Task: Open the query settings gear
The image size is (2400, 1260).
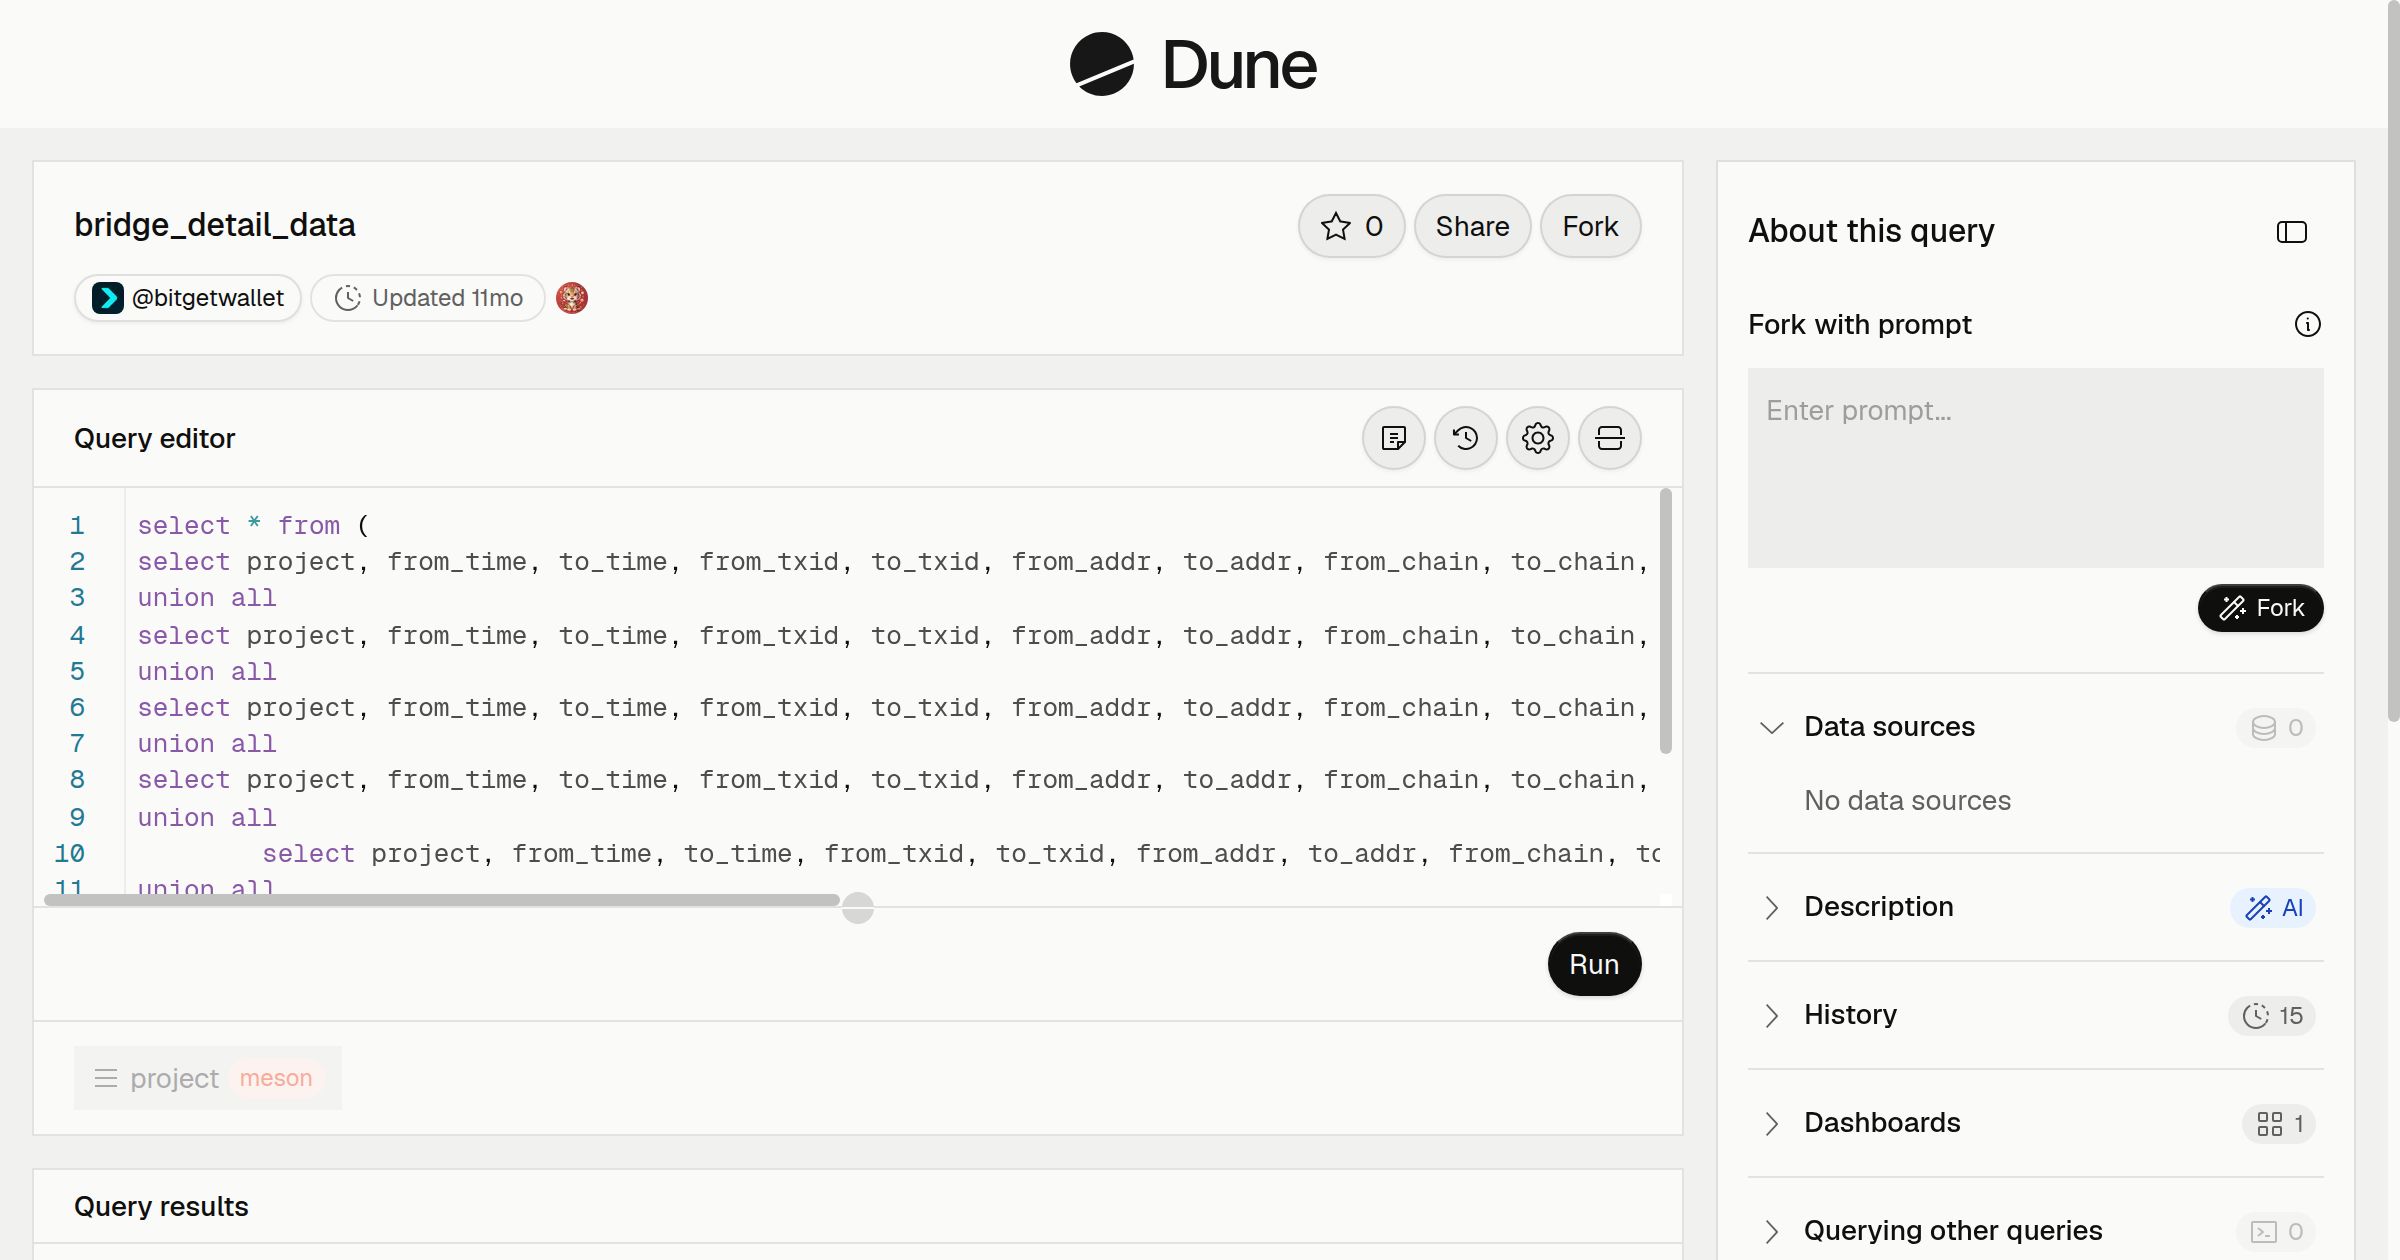Action: tap(1537, 438)
